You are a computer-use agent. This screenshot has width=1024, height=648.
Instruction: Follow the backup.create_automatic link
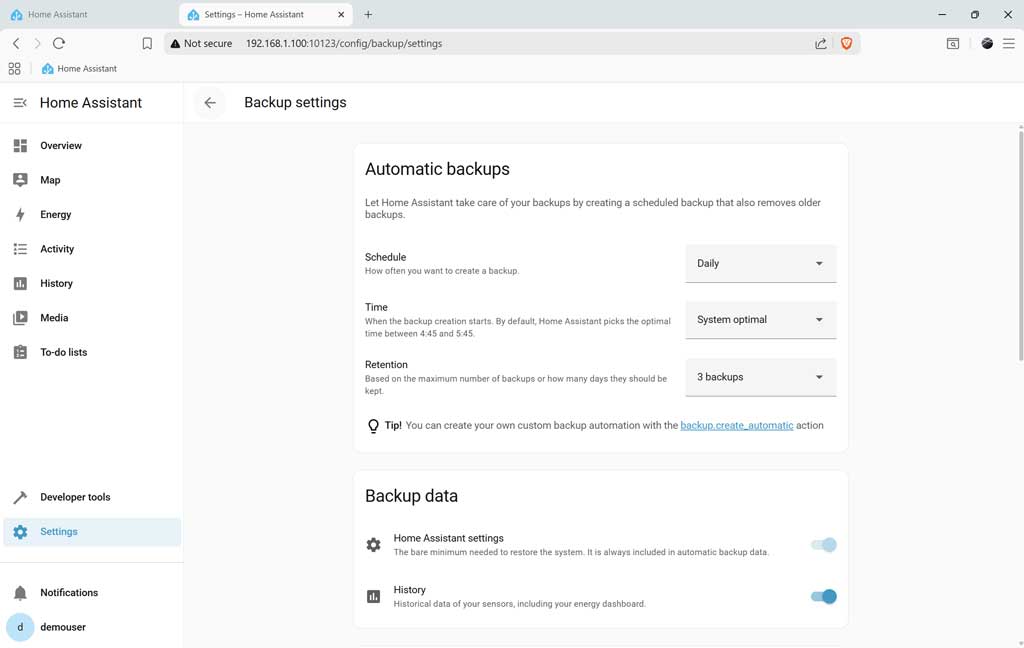[737, 425]
